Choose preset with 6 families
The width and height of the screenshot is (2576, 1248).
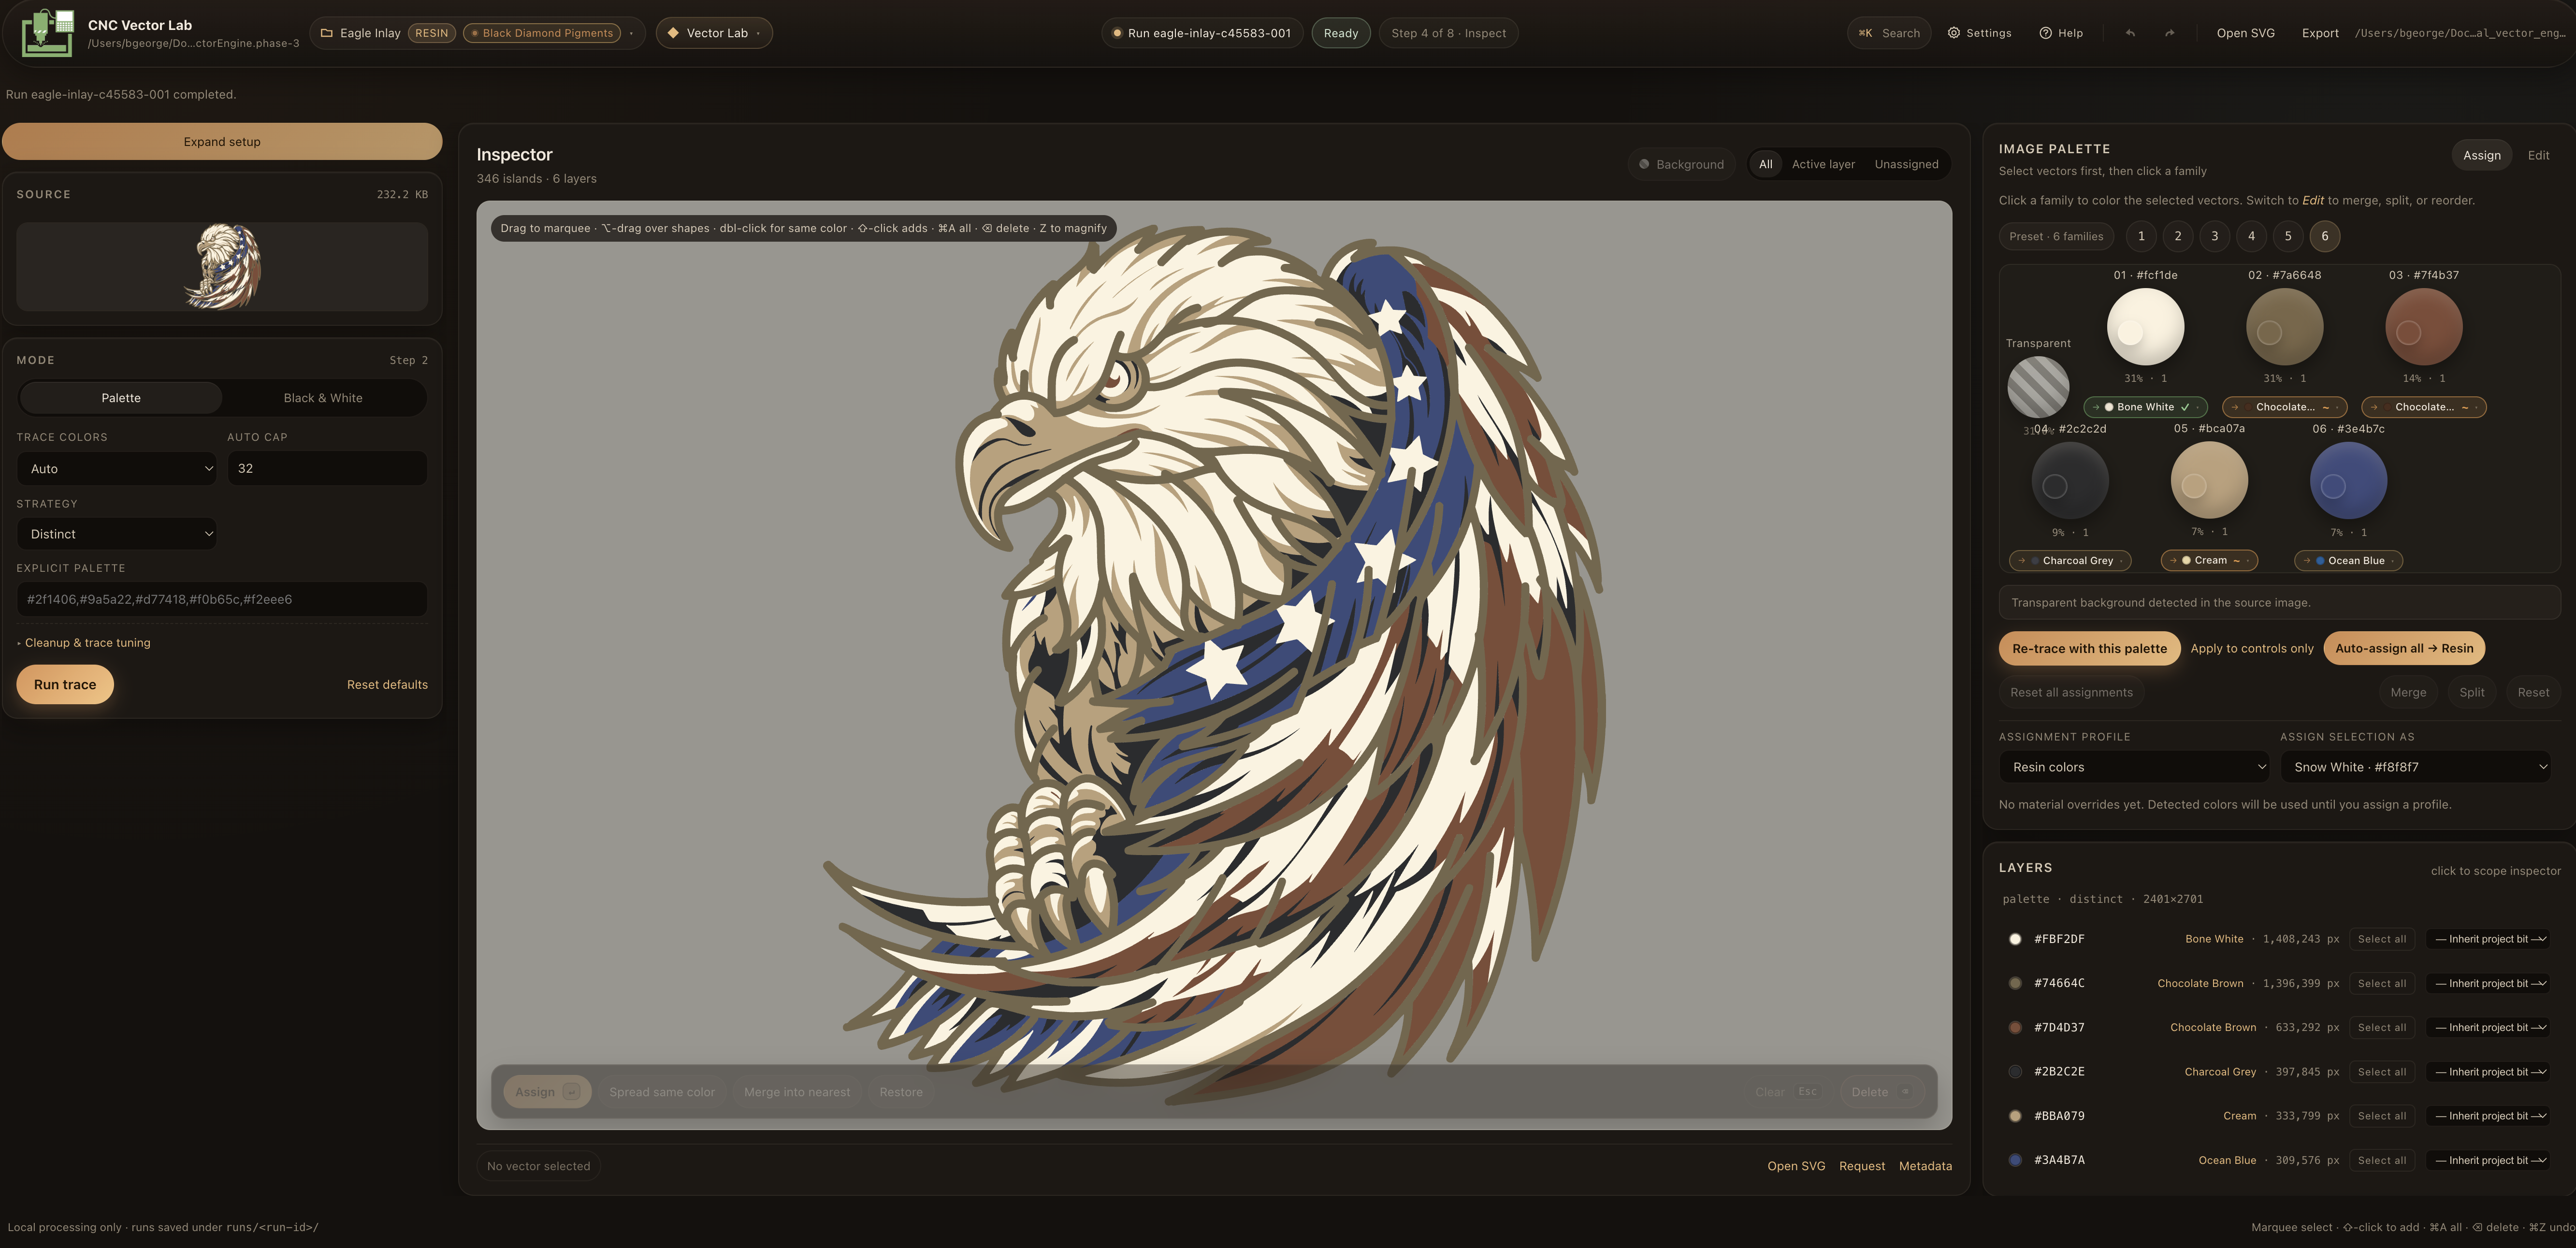click(x=2325, y=236)
